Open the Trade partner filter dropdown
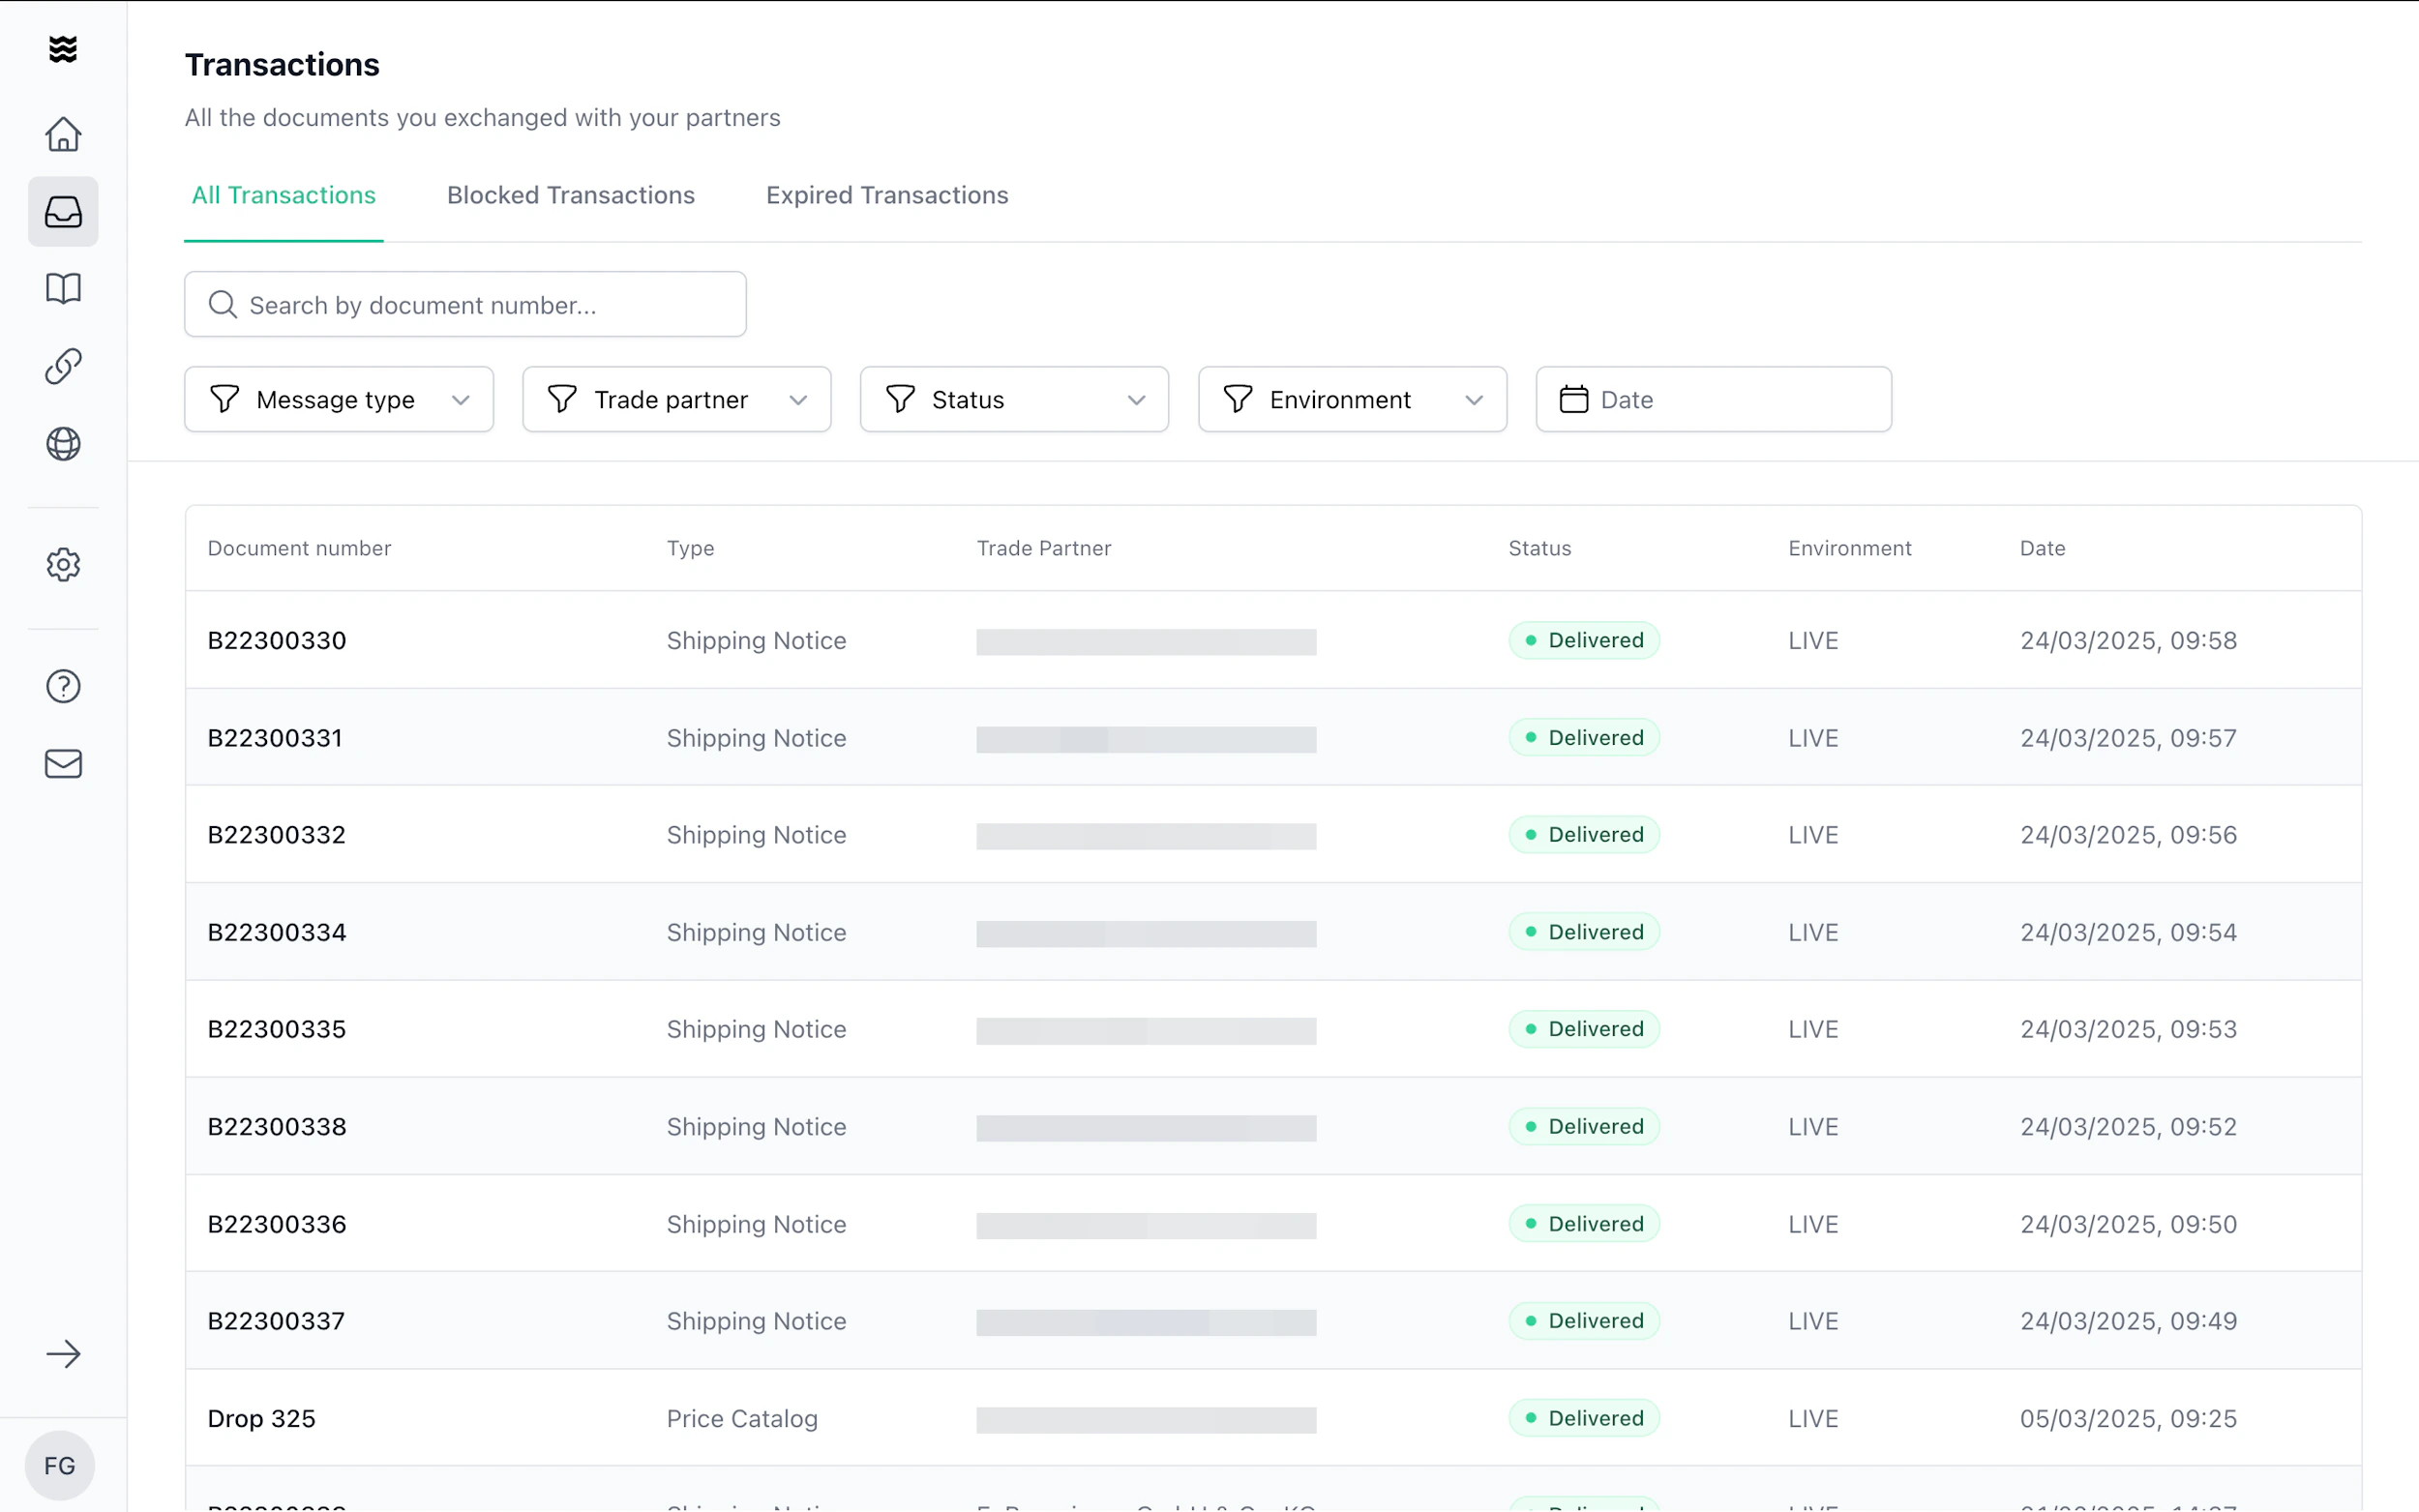 pyautogui.click(x=676, y=399)
